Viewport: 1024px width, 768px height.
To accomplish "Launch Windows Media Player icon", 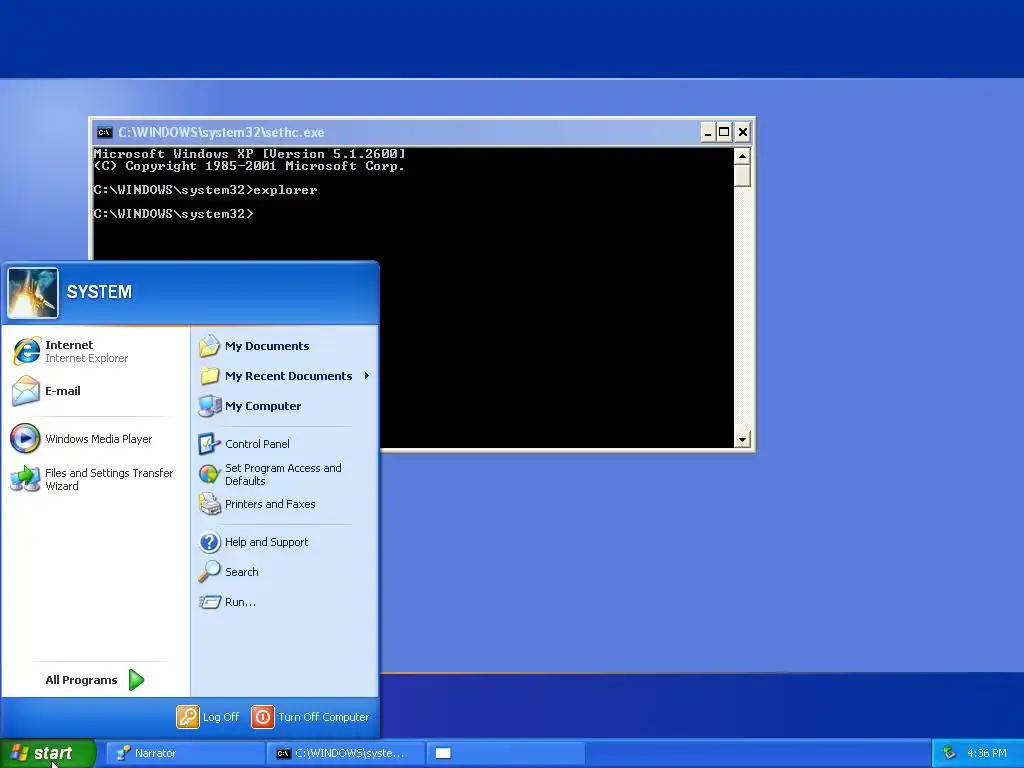I will (25, 438).
